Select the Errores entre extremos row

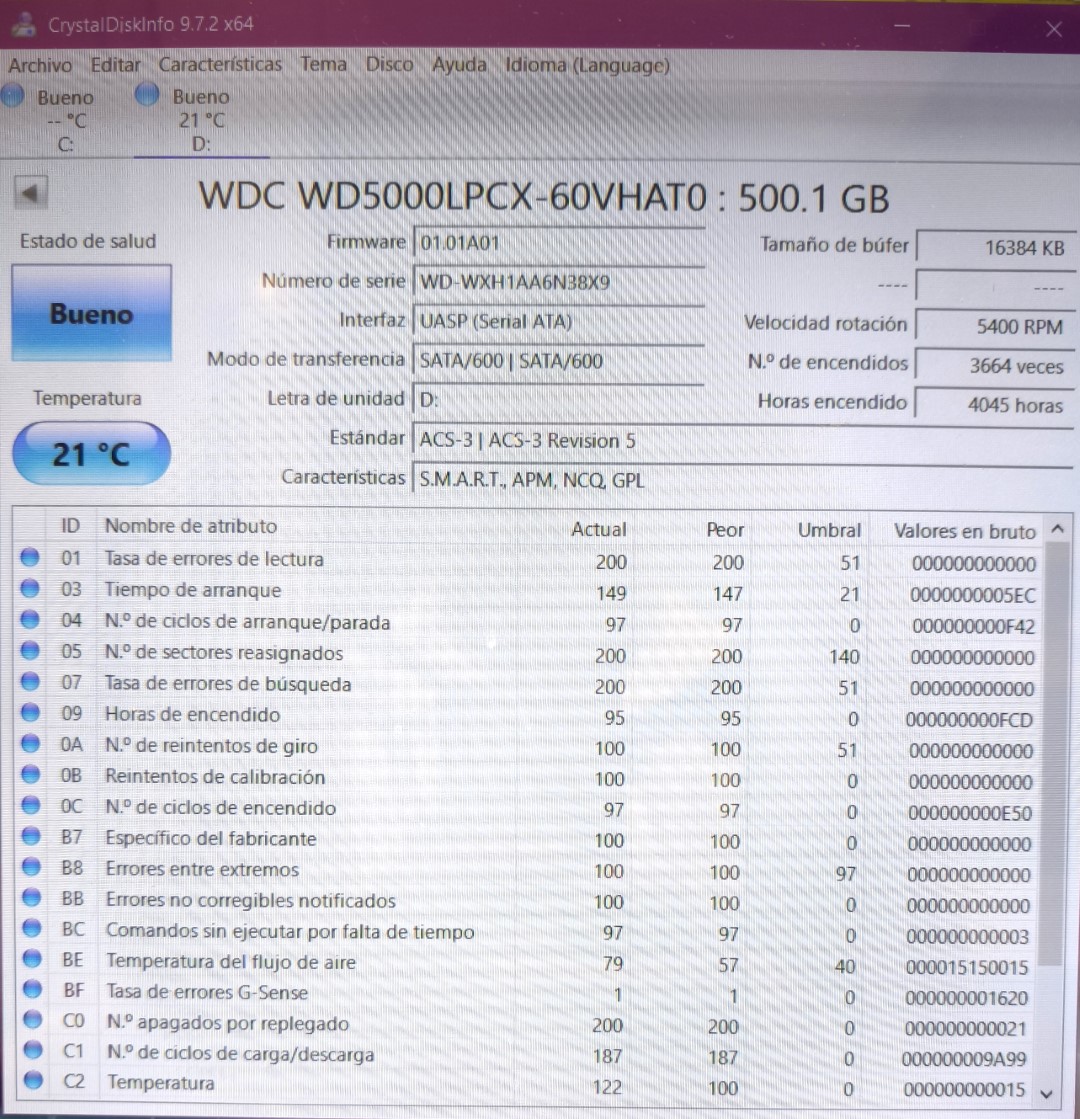pos(528,871)
